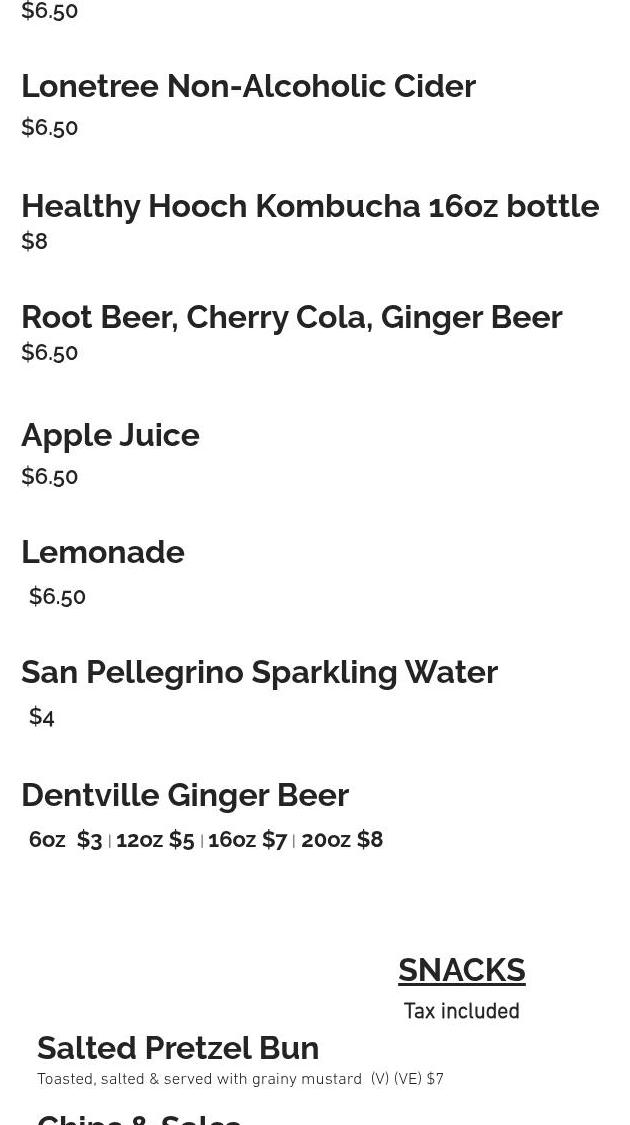This screenshot has width=630, height=1125.
Task: Select the Salted Pretzel Bun item
Action: pos(178,1048)
